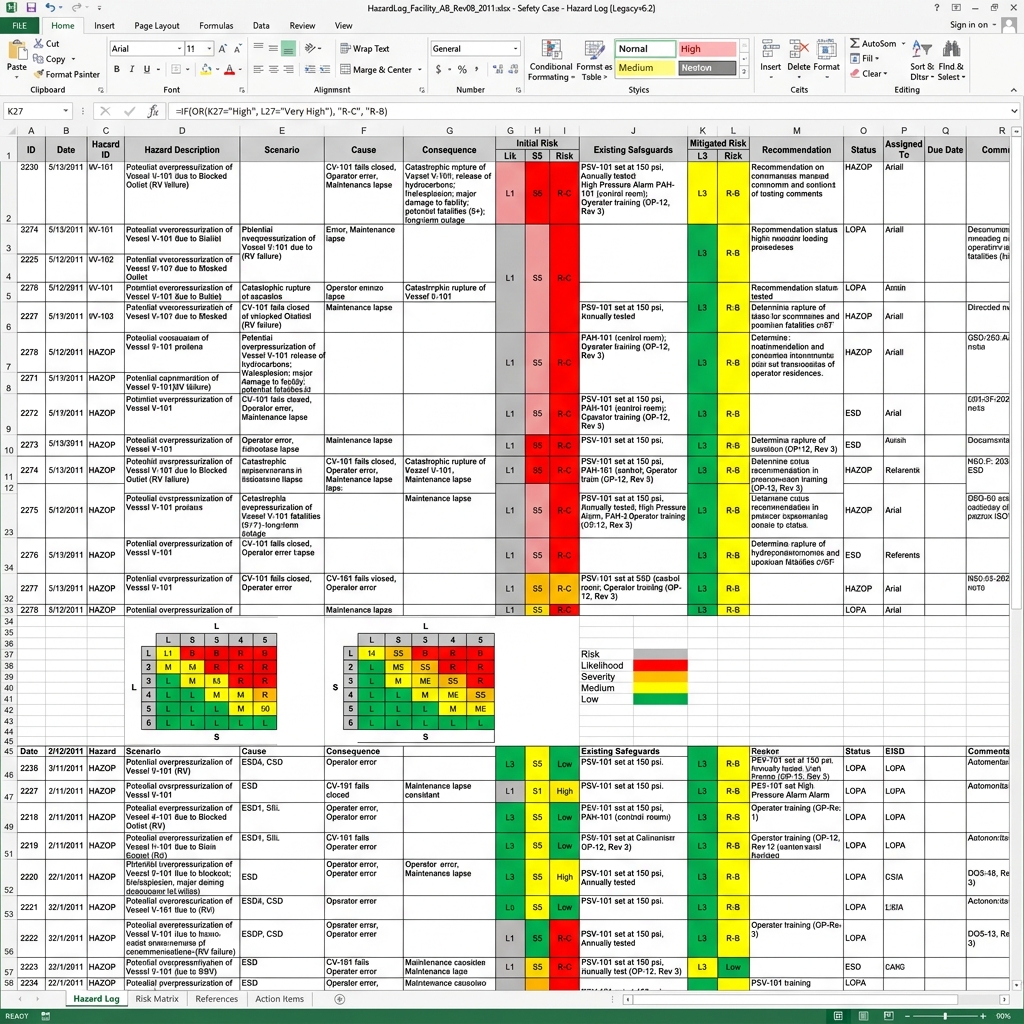
Task: Switch to the Page Layout ribbon tab
Action: pyautogui.click(x=157, y=25)
